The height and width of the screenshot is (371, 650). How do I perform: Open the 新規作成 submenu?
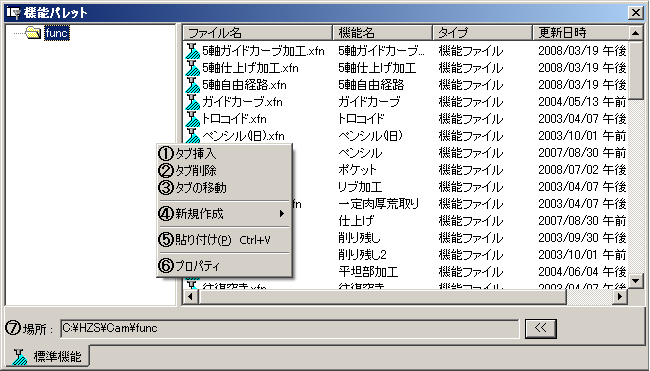[x=224, y=213]
